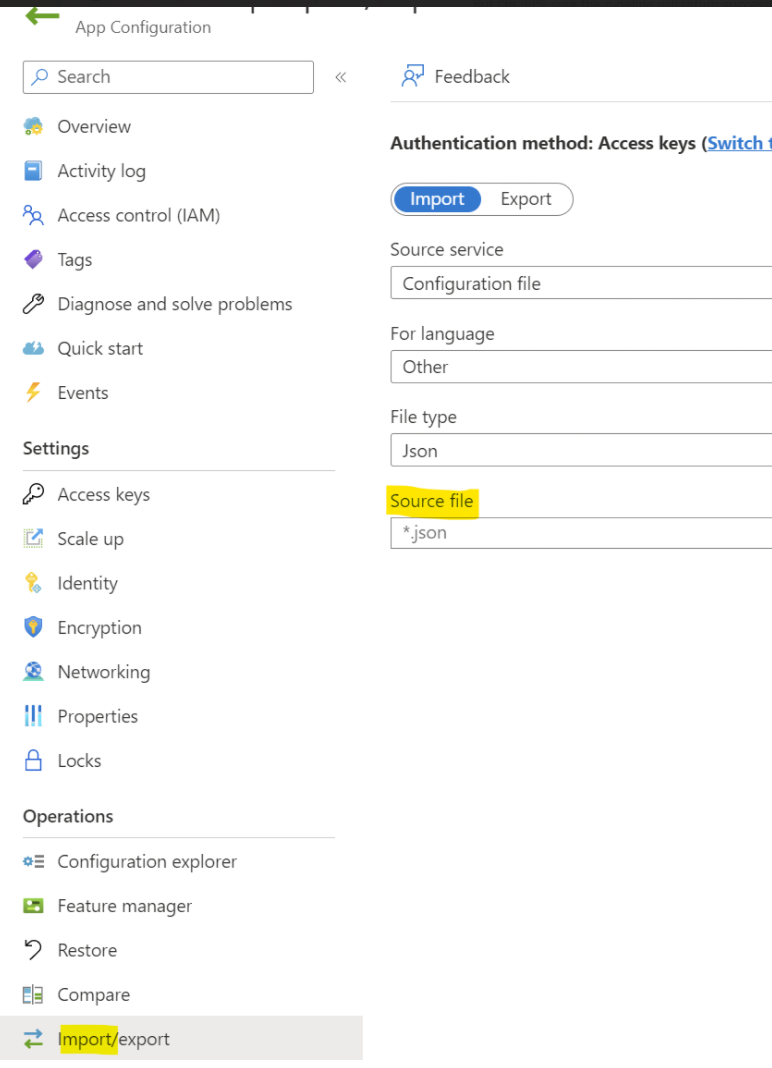Viewport: 772px width, 1068px height.
Task: Open the Restore operation
Action: (87, 950)
